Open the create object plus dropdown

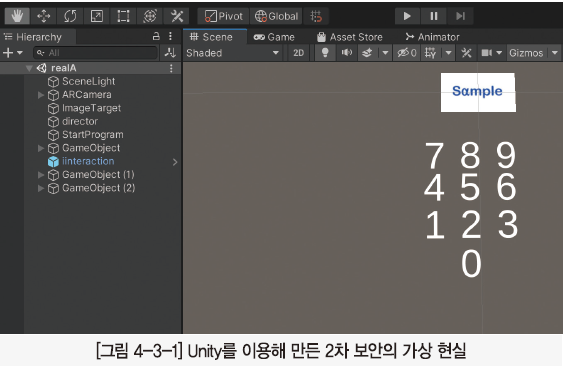[13, 53]
